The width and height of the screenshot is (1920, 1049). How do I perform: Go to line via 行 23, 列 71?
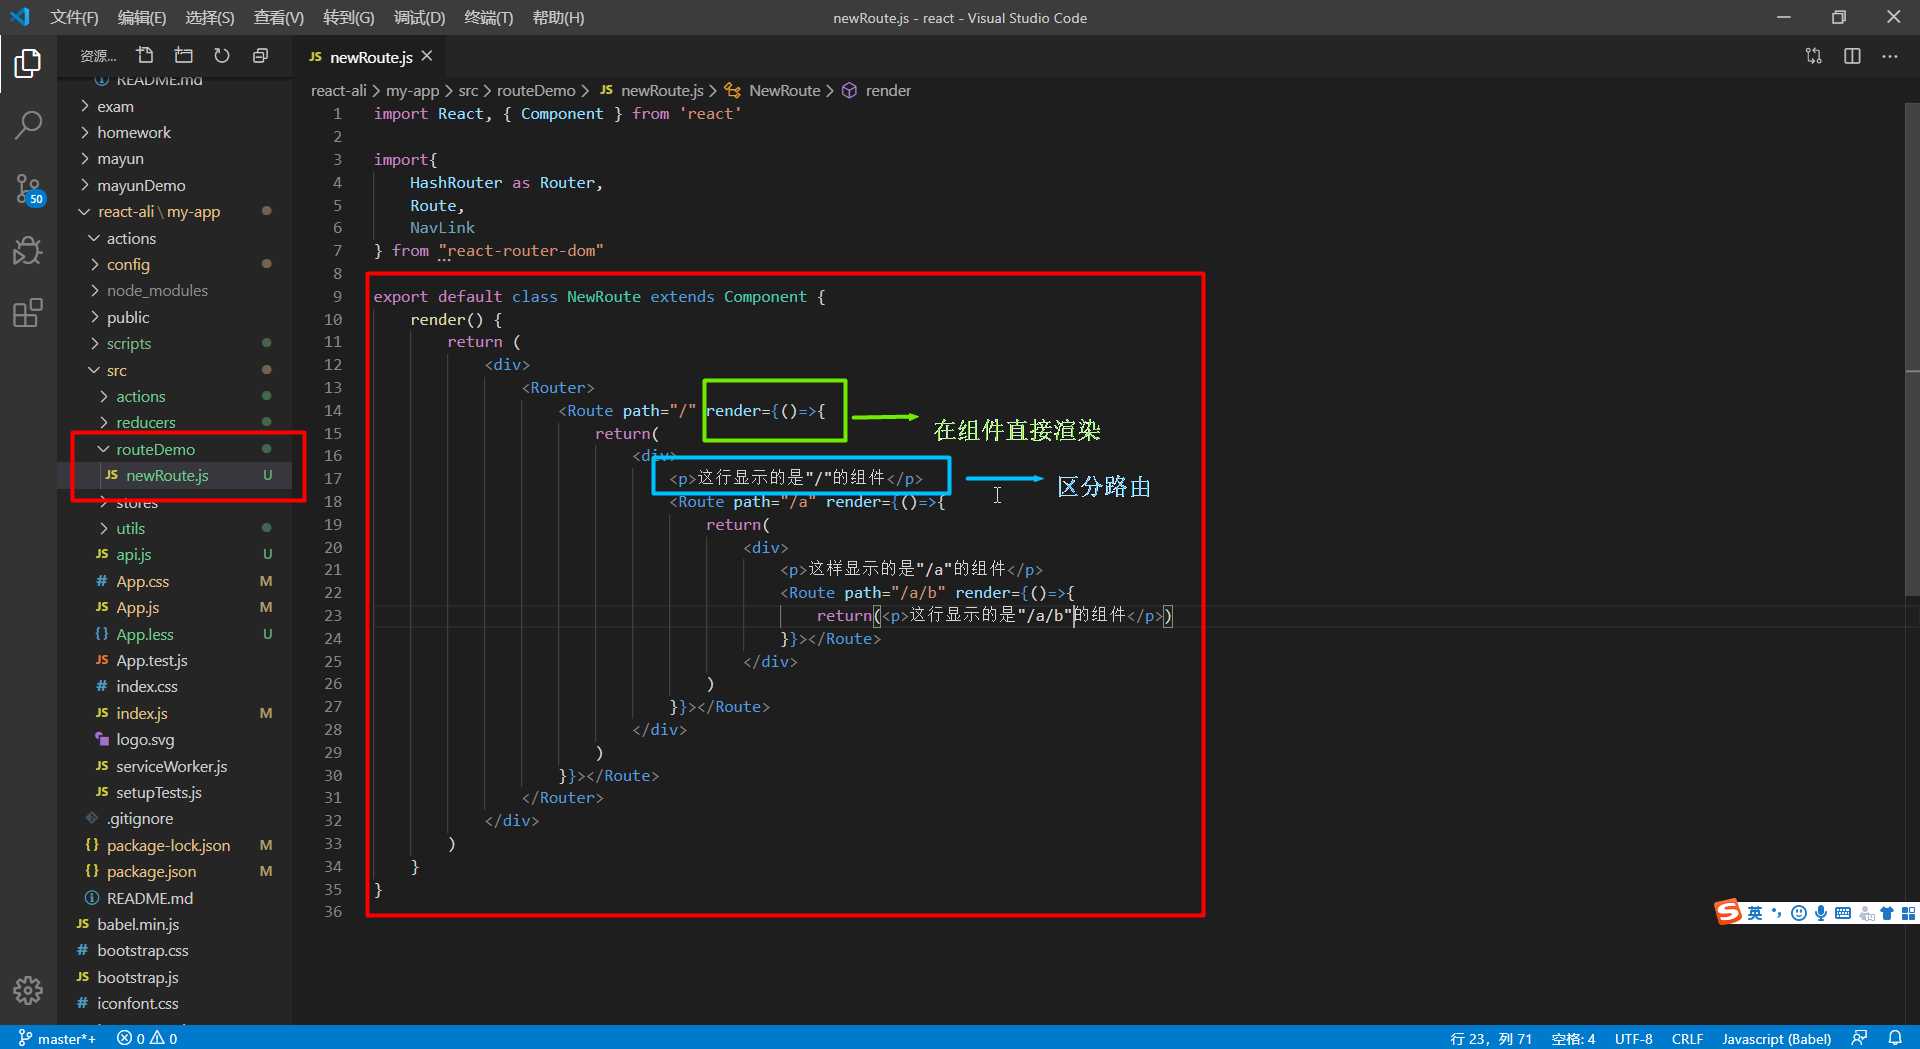tap(1490, 1038)
